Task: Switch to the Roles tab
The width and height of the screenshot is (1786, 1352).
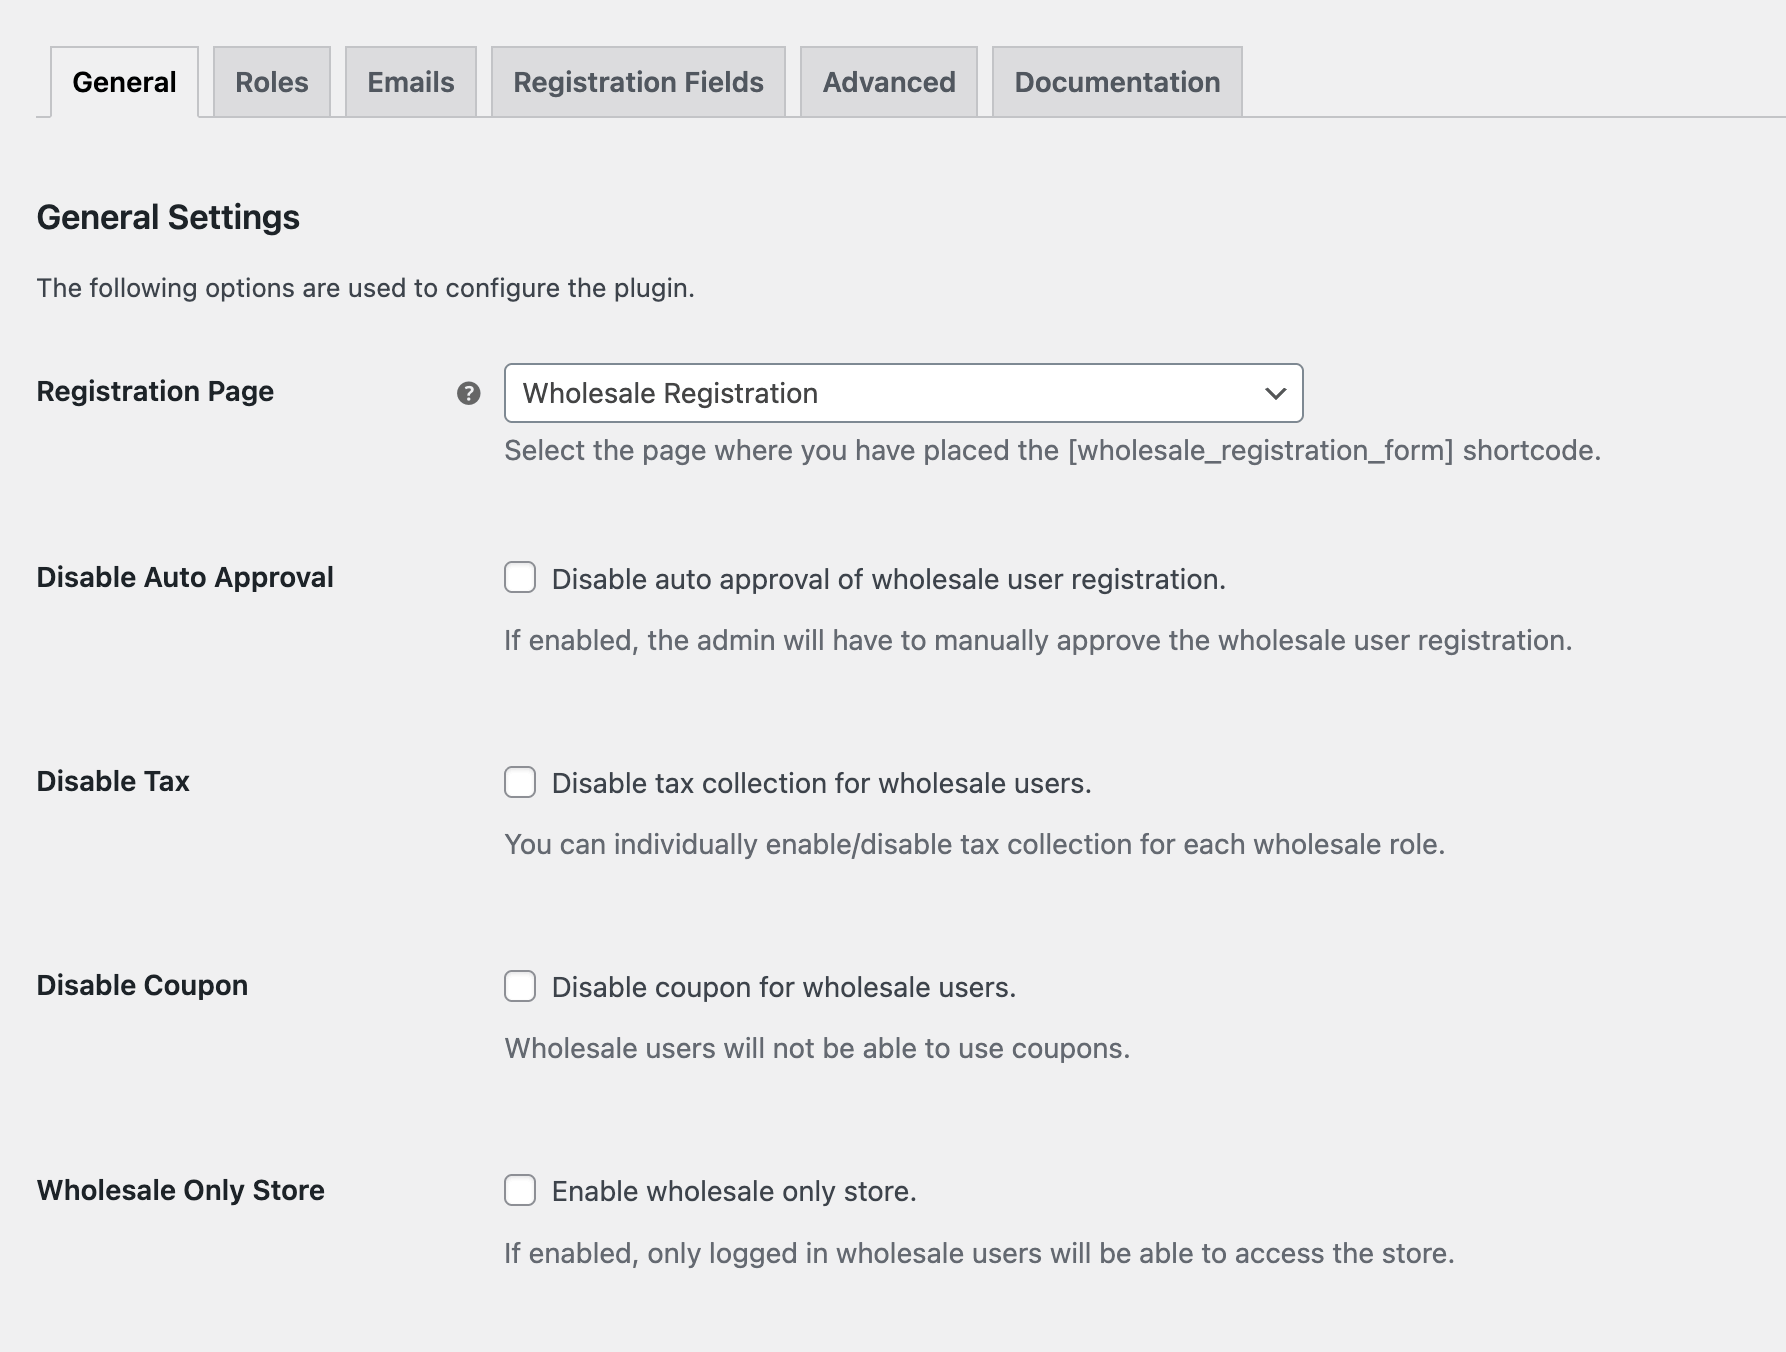Action: 272,82
